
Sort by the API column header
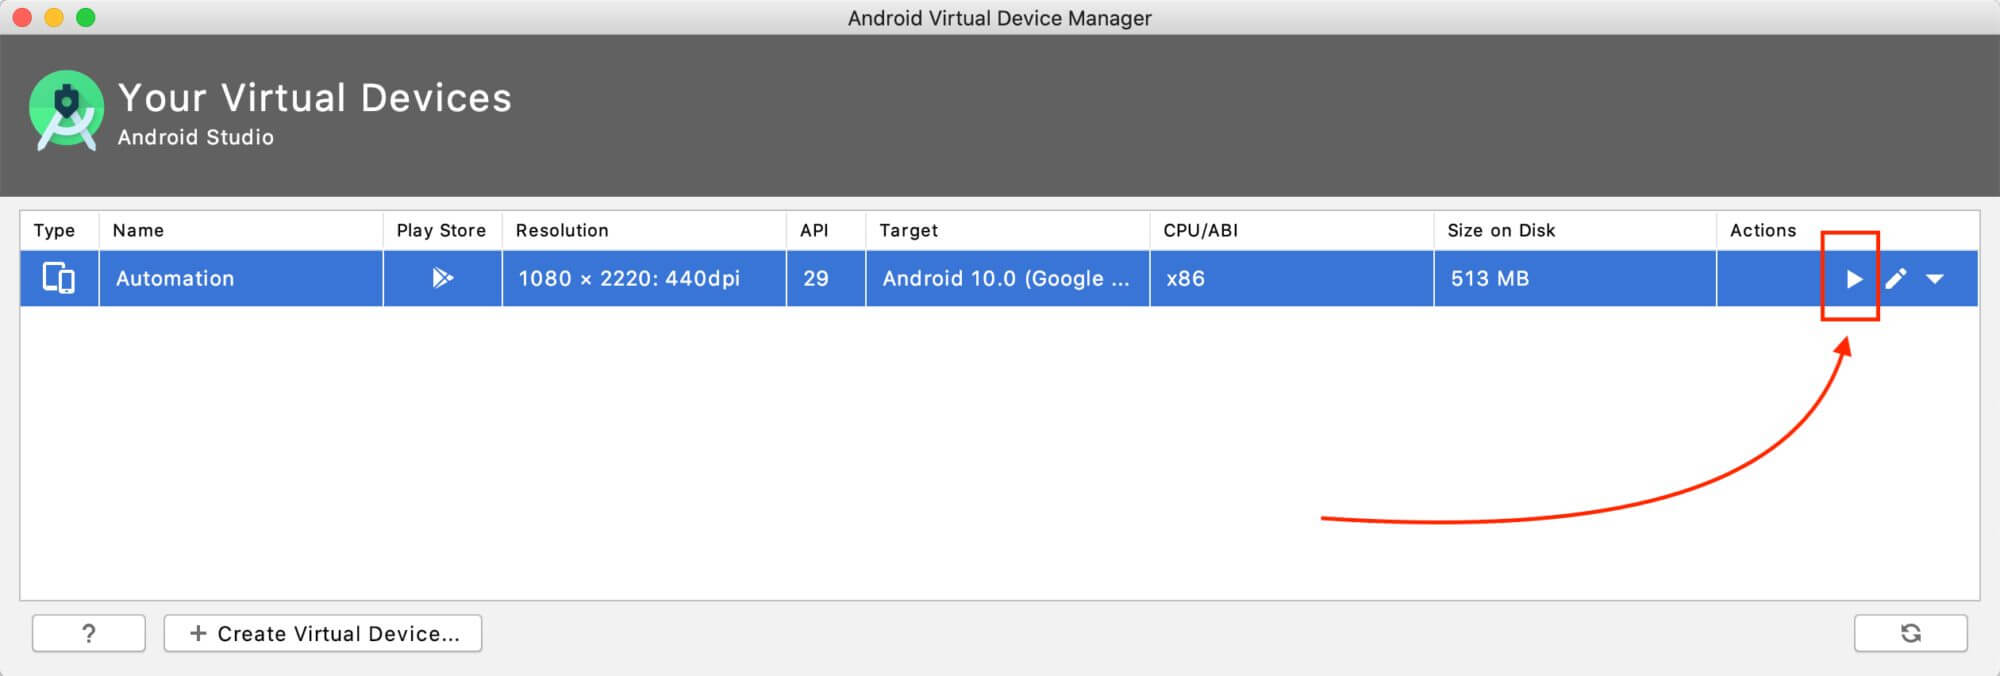[x=826, y=230]
